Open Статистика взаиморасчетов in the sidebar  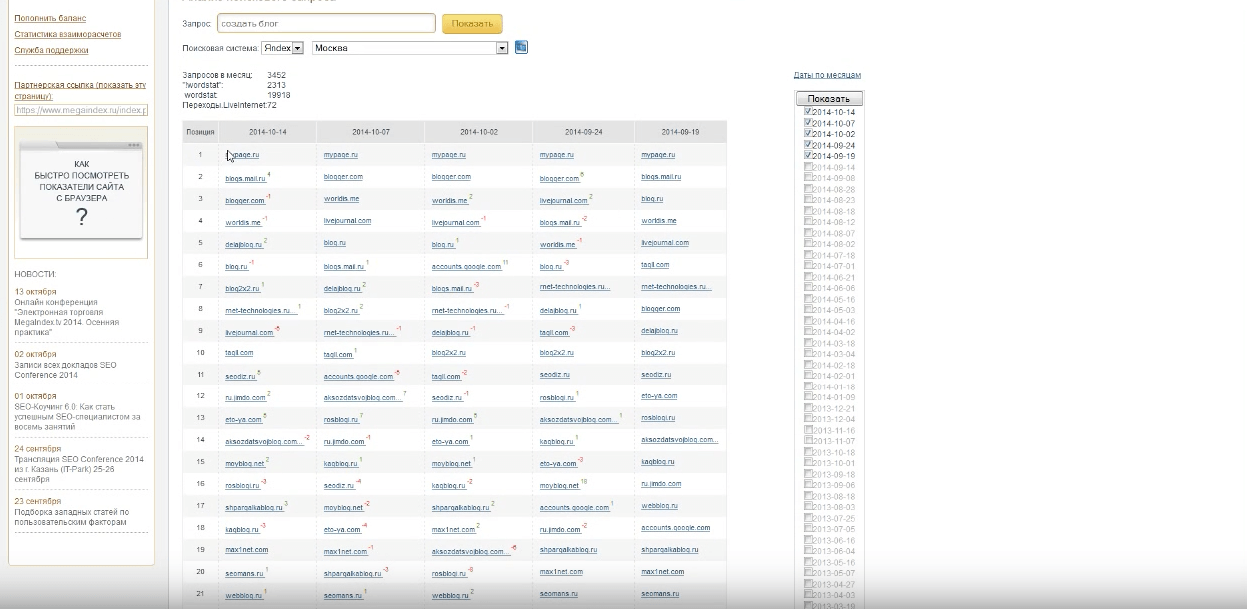(x=67, y=34)
